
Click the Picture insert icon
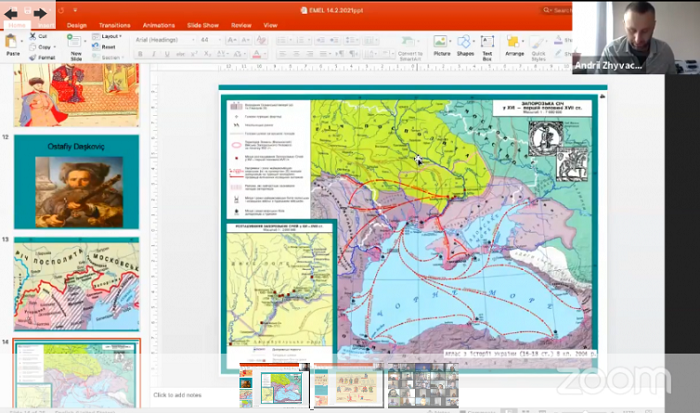(441, 42)
